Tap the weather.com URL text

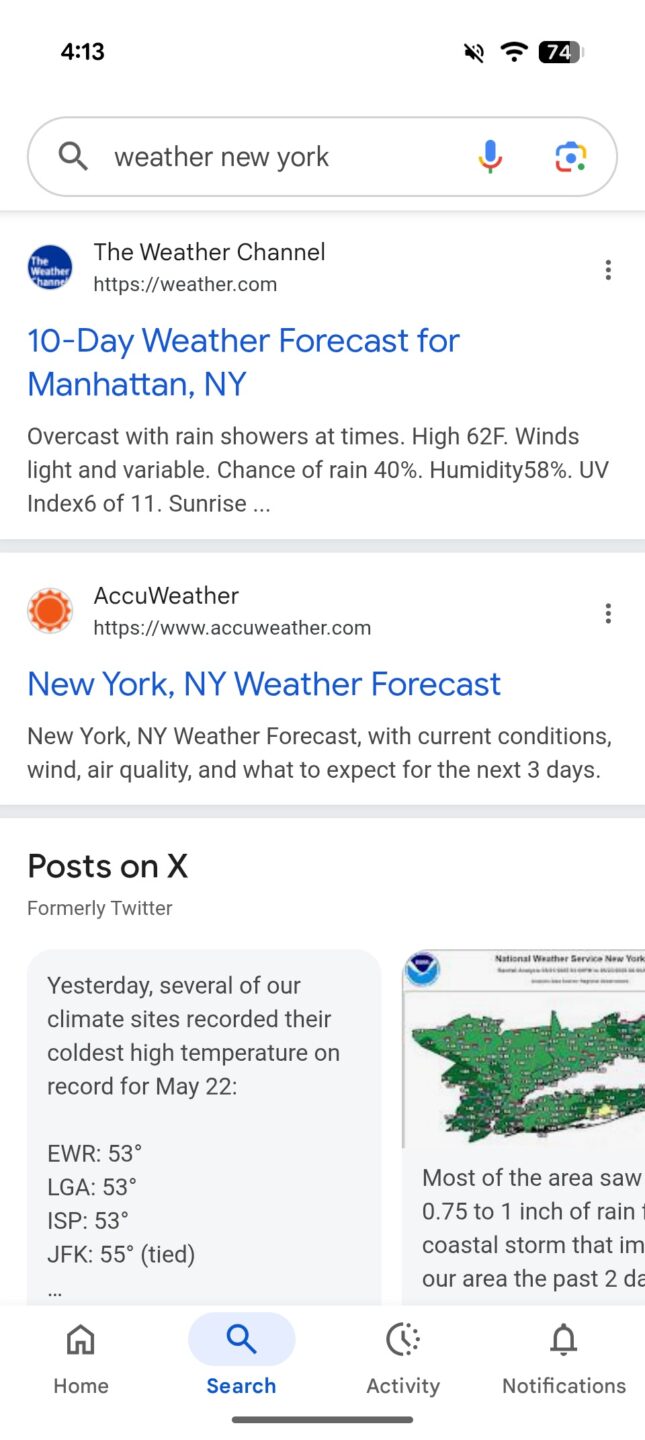[185, 284]
